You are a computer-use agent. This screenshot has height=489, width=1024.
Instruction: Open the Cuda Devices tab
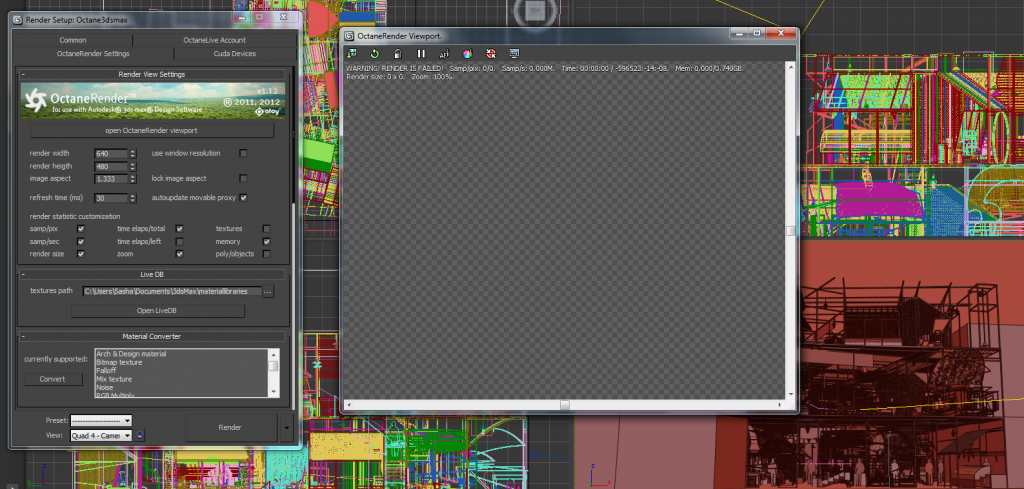click(235, 54)
